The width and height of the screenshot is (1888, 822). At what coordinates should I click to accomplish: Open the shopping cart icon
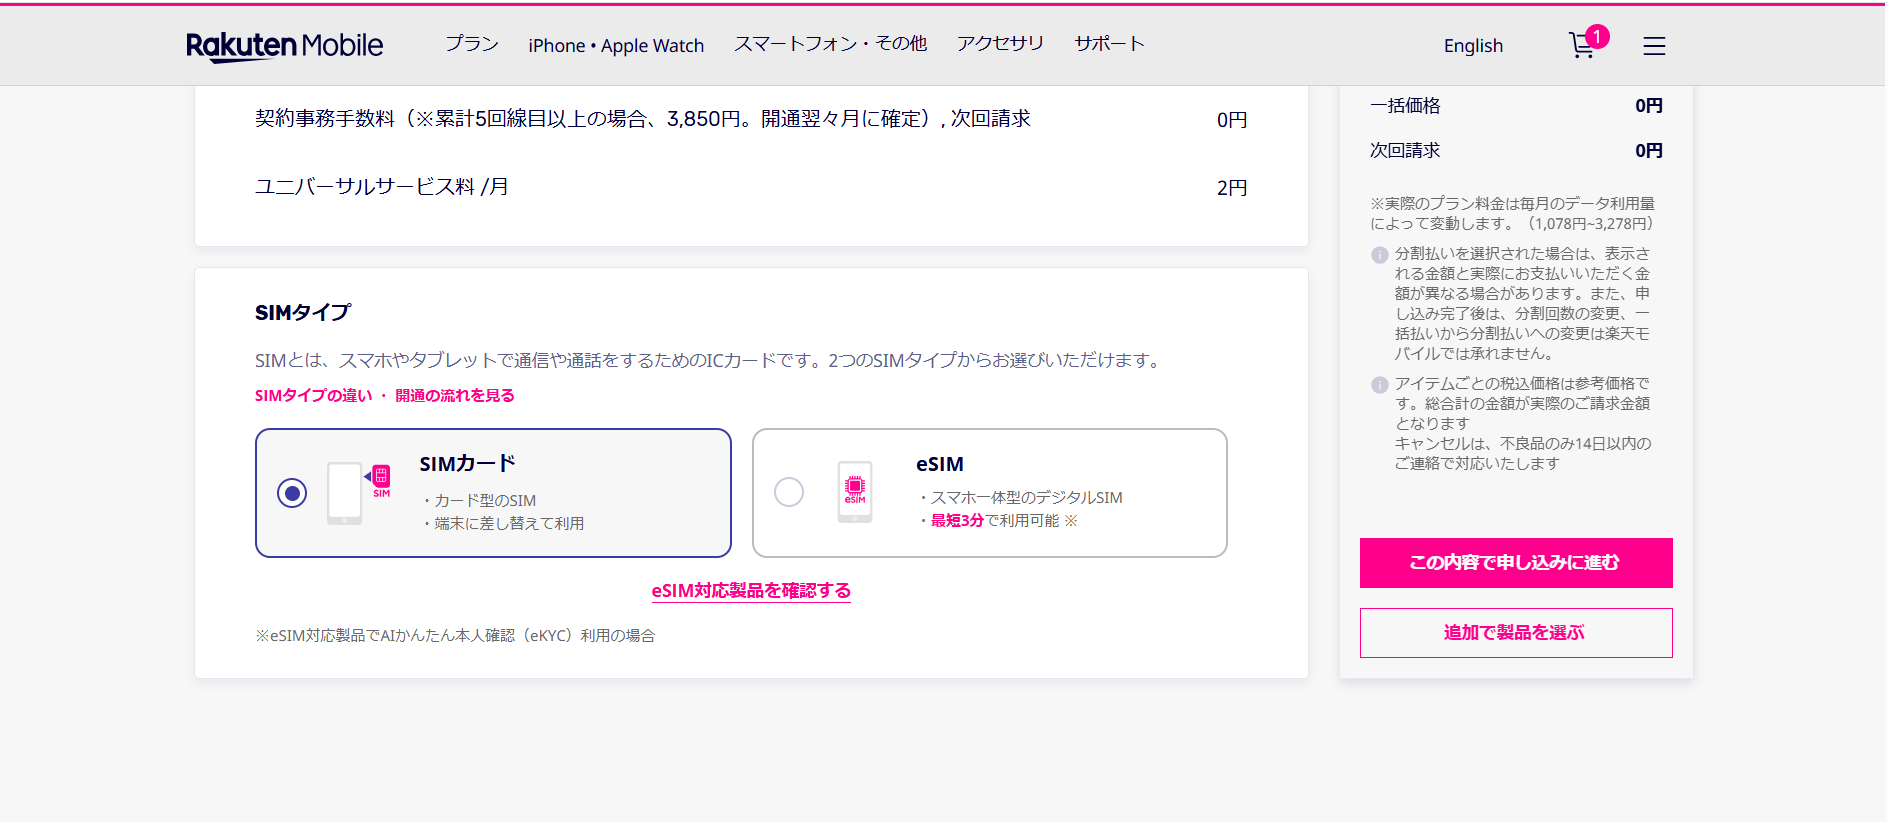tap(1580, 47)
